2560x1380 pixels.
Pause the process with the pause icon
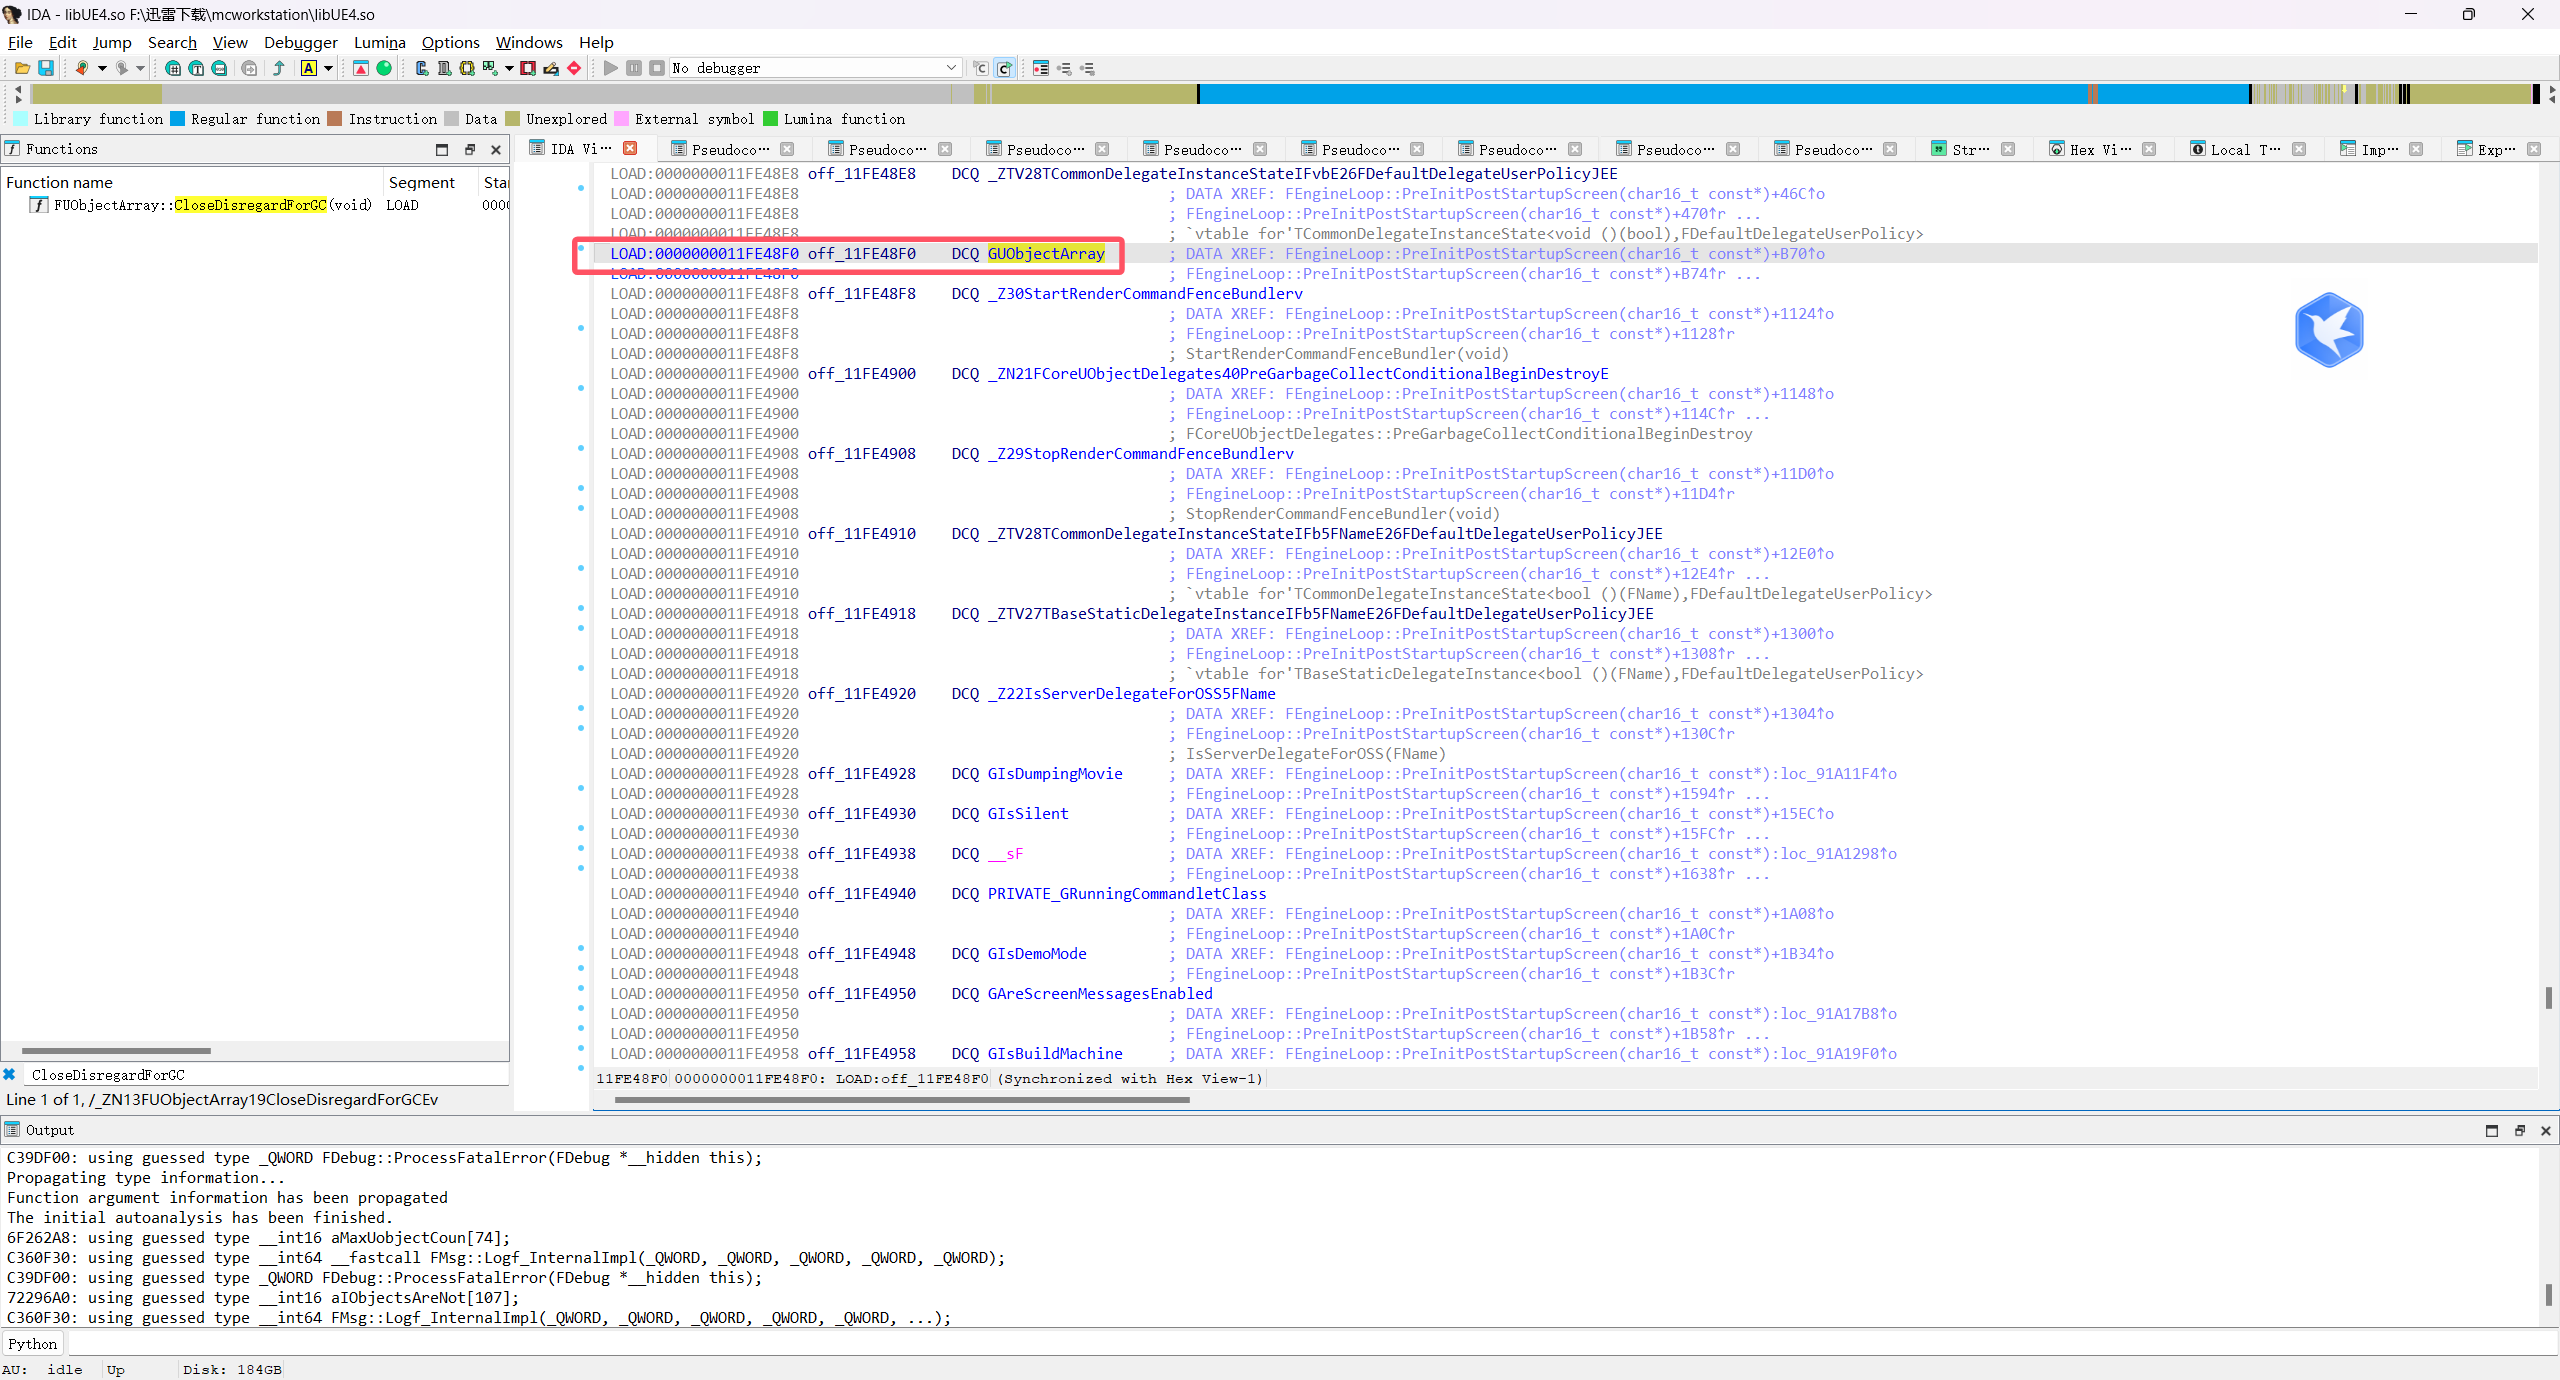pos(634,68)
